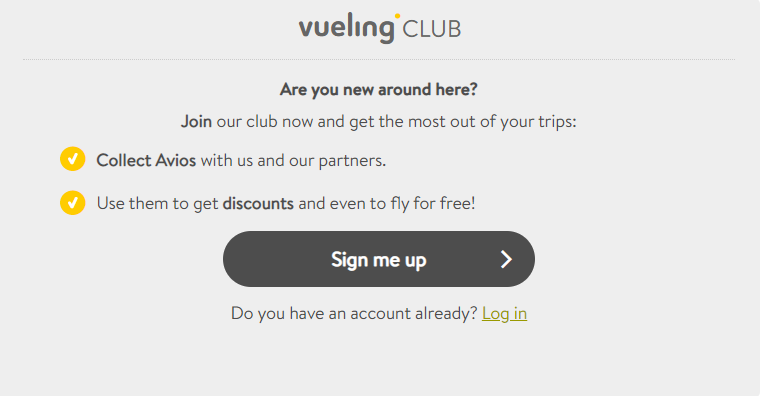Click 'our club now and' text

point(281,121)
